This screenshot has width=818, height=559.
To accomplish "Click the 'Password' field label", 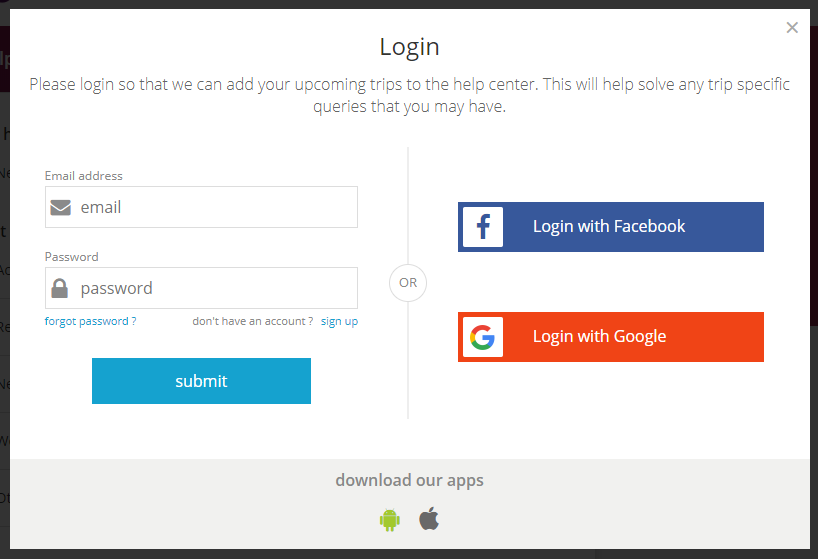I will 71,257.
